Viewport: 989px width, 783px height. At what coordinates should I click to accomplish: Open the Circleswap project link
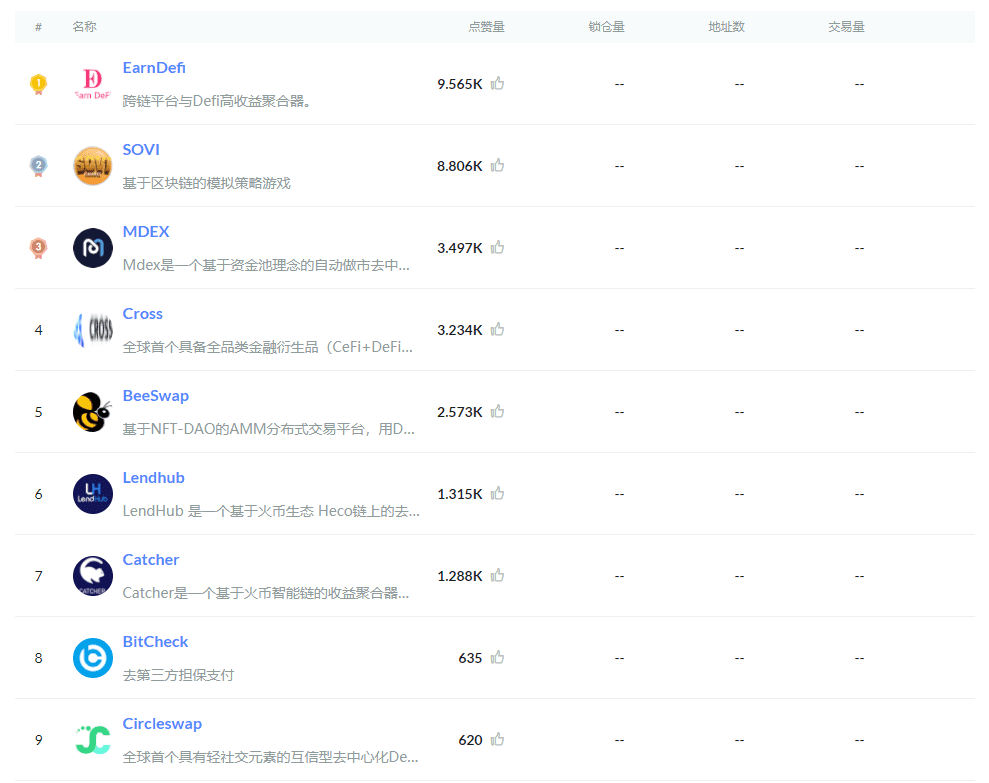pyautogui.click(x=162, y=724)
